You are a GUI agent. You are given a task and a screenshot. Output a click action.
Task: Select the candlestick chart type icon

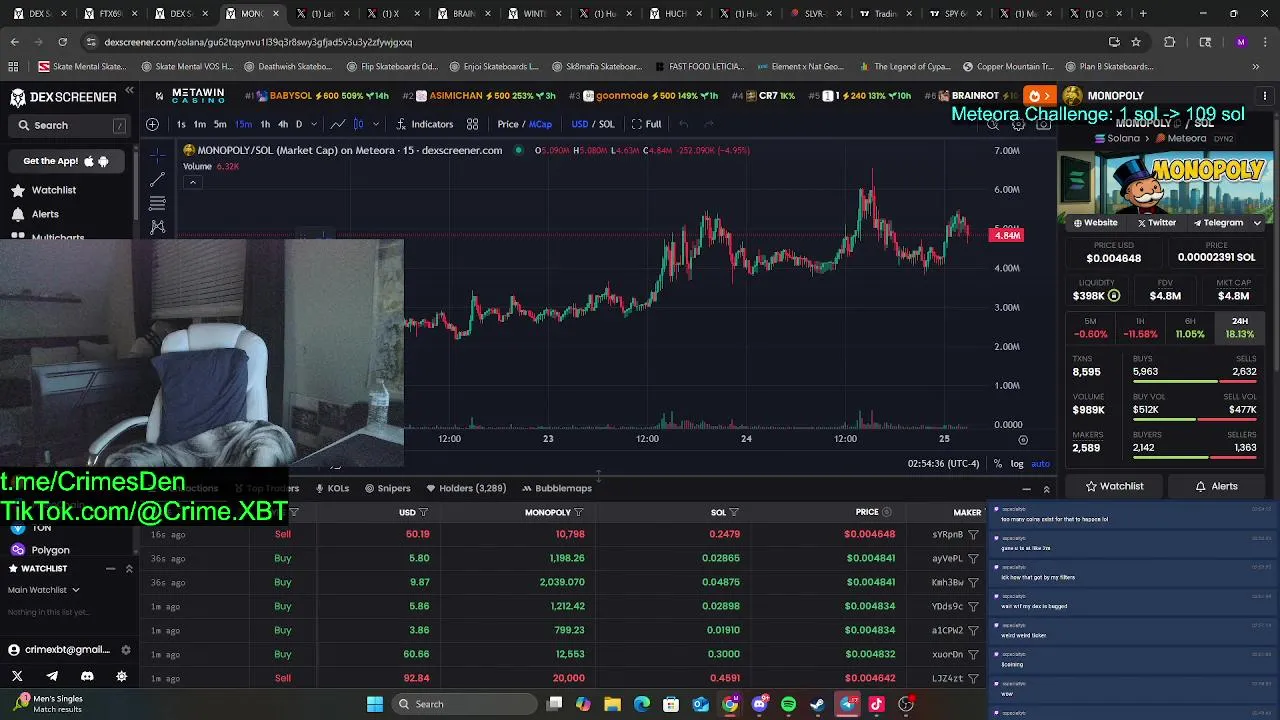(x=358, y=124)
